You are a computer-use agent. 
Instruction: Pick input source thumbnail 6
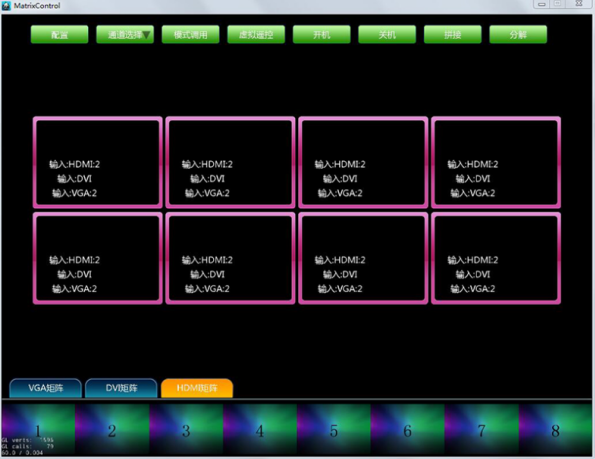click(407, 430)
